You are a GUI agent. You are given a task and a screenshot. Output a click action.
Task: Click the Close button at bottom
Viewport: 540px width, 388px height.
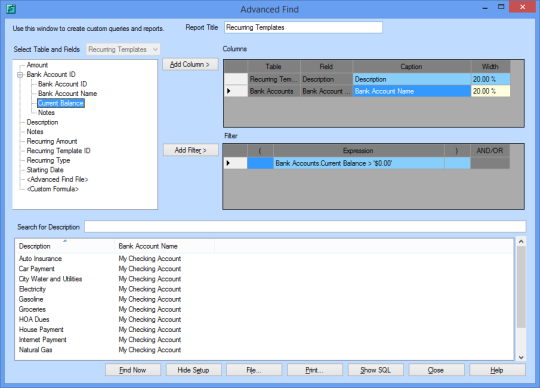pos(436,370)
